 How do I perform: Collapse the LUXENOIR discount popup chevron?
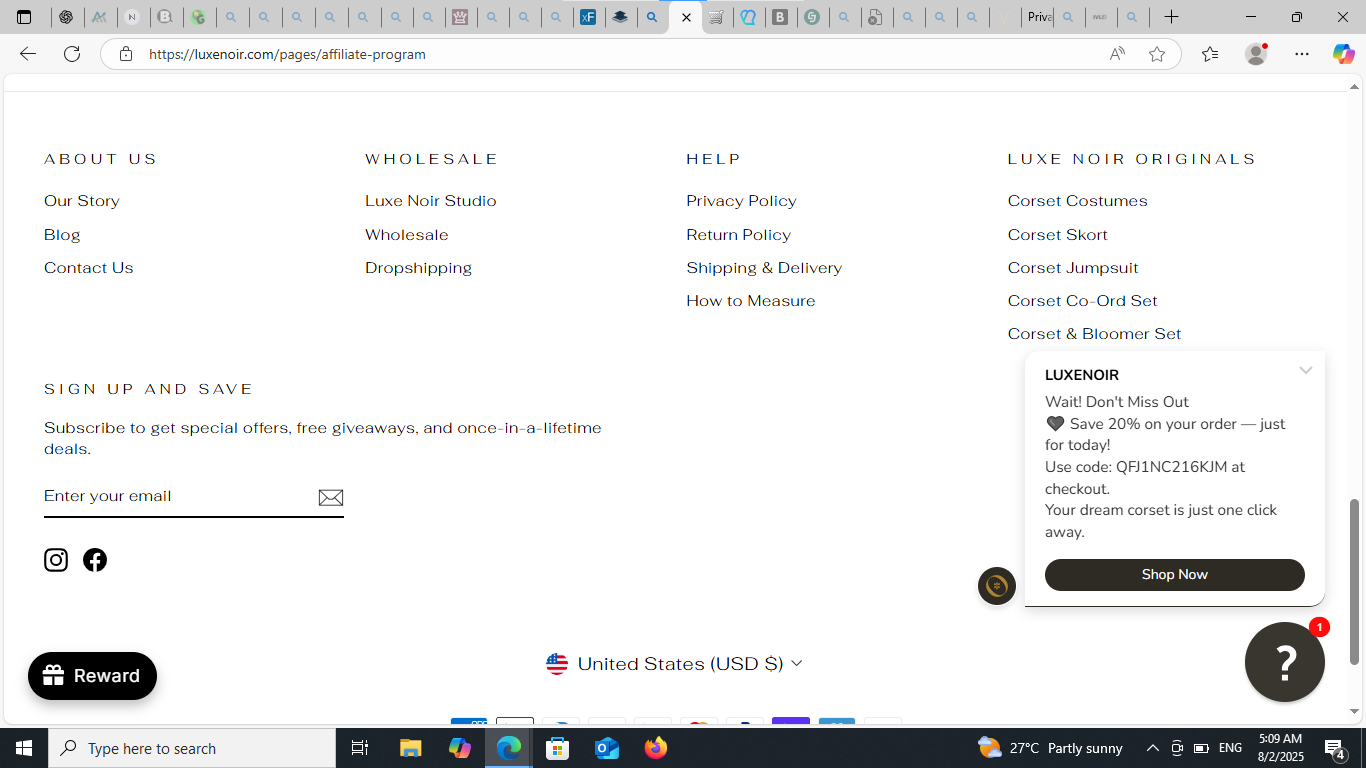coord(1306,371)
